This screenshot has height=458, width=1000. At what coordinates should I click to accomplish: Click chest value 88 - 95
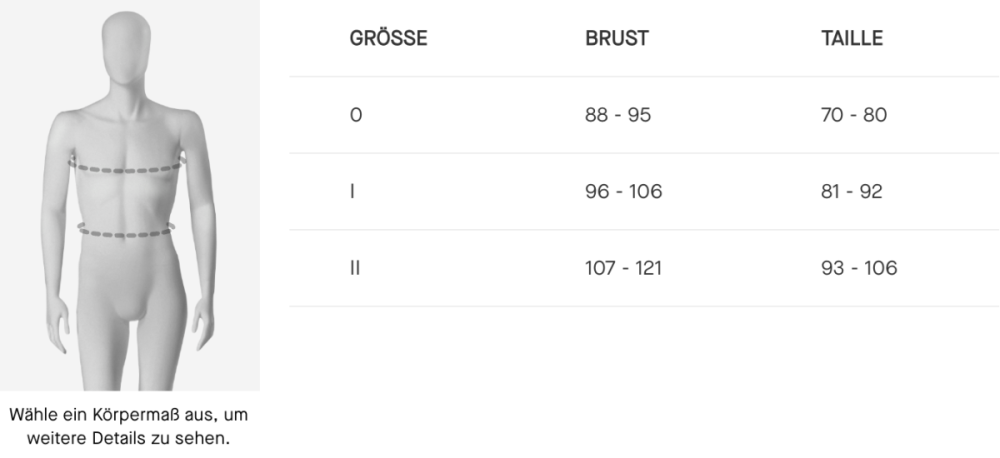(618, 115)
